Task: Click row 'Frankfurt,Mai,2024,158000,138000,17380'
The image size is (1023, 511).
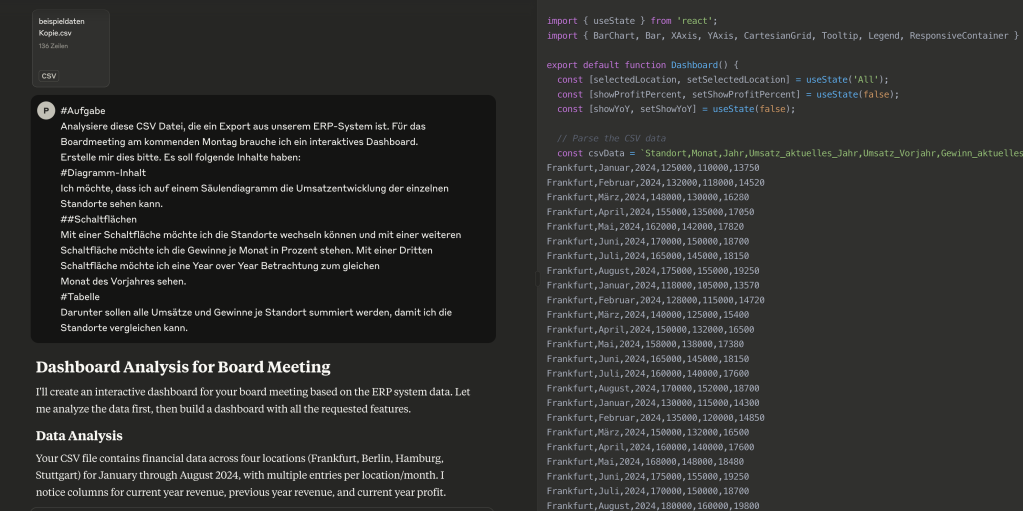Action: [x=645, y=344]
